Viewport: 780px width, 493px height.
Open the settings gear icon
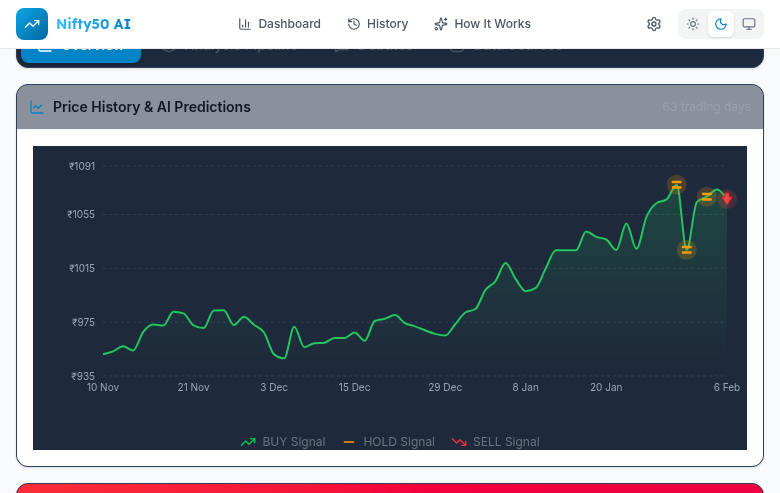[x=654, y=24]
